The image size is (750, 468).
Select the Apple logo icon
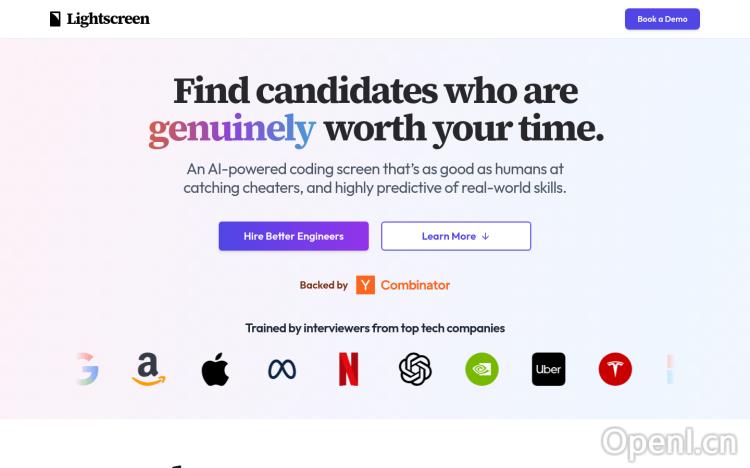pyautogui.click(x=215, y=369)
